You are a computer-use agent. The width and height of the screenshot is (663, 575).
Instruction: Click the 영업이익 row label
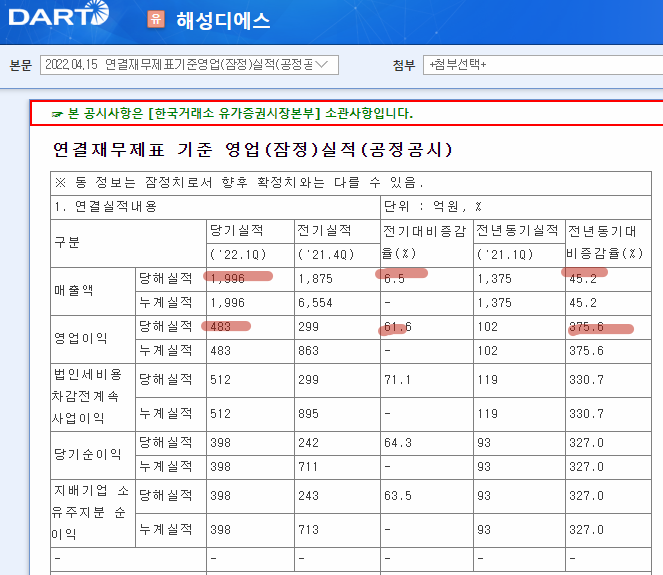[x=80, y=339]
